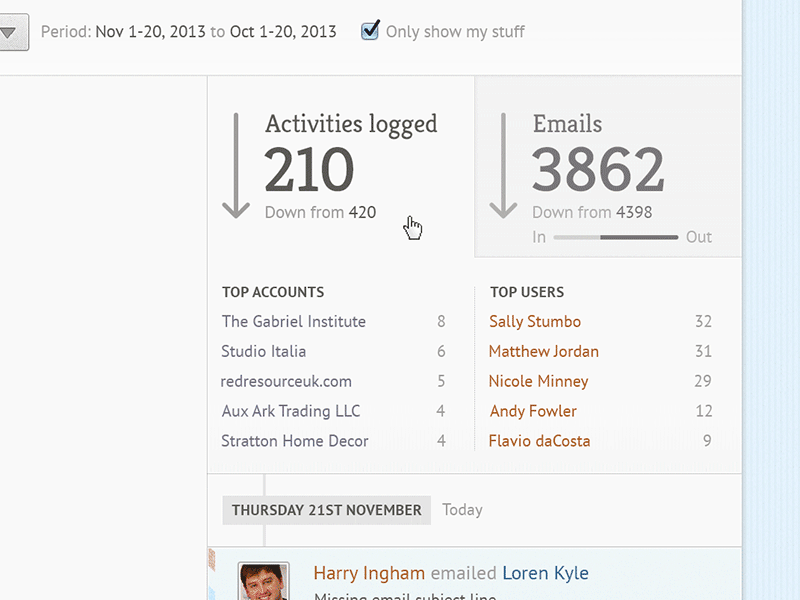This screenshot has height=600, width=800.
Task: Open Sally Stumbo's user profile
Action: click(535, 321)
